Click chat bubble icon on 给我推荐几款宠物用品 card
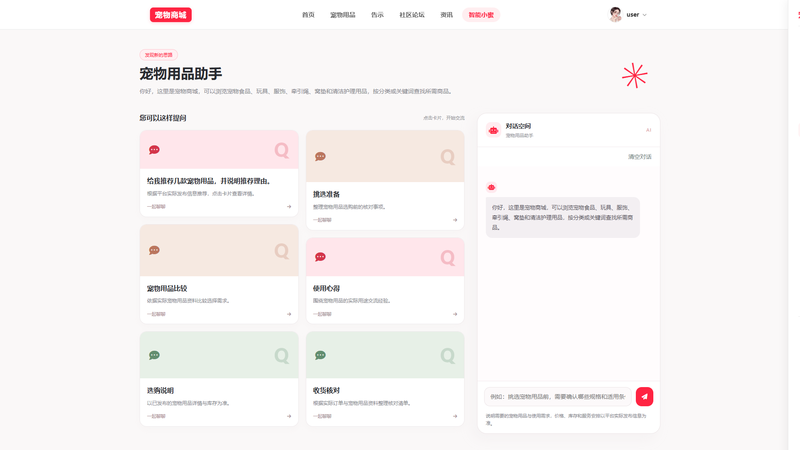The image size is (800, 450). [x=154, y=149]
